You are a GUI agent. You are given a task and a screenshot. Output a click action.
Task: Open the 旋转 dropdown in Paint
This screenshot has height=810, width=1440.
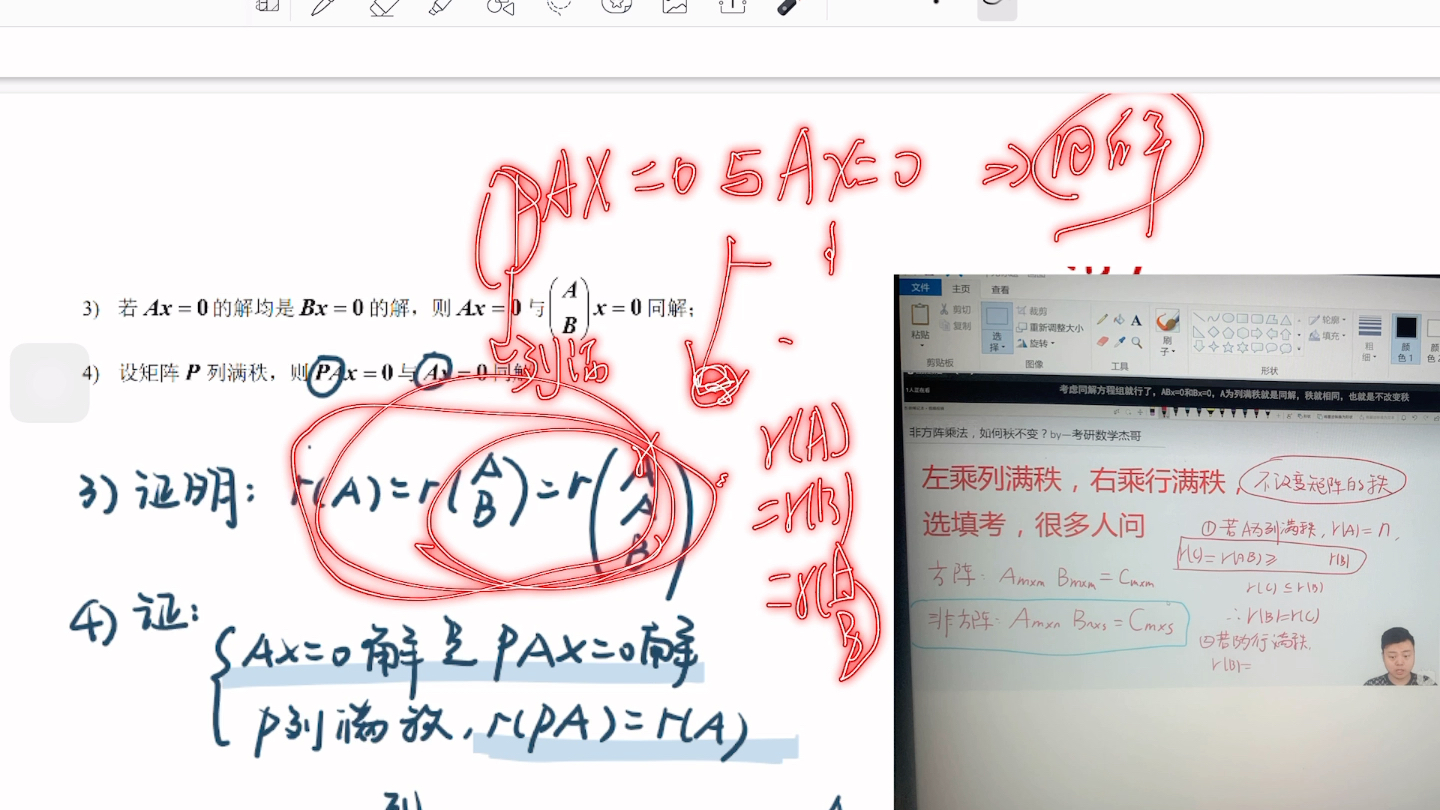1037,343
